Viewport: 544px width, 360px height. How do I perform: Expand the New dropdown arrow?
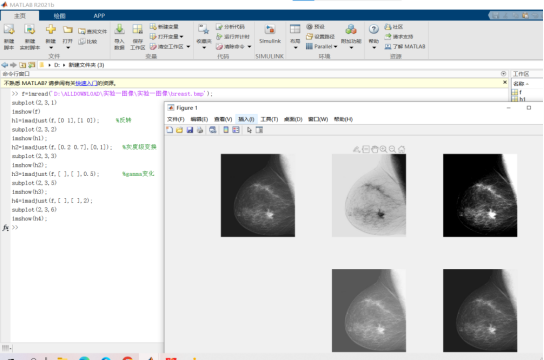[51, 48]
